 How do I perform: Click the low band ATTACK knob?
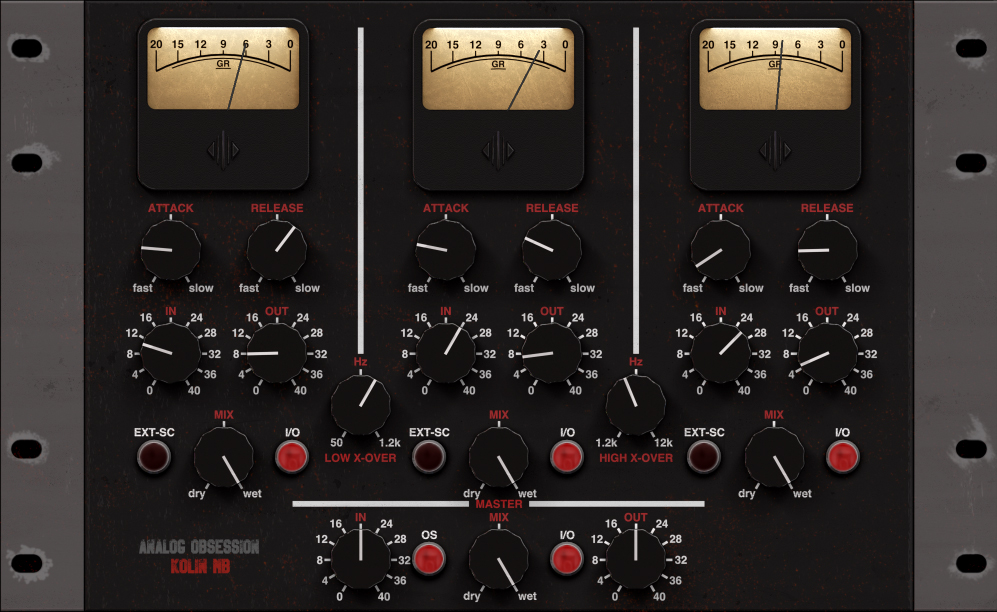point(170,250)
